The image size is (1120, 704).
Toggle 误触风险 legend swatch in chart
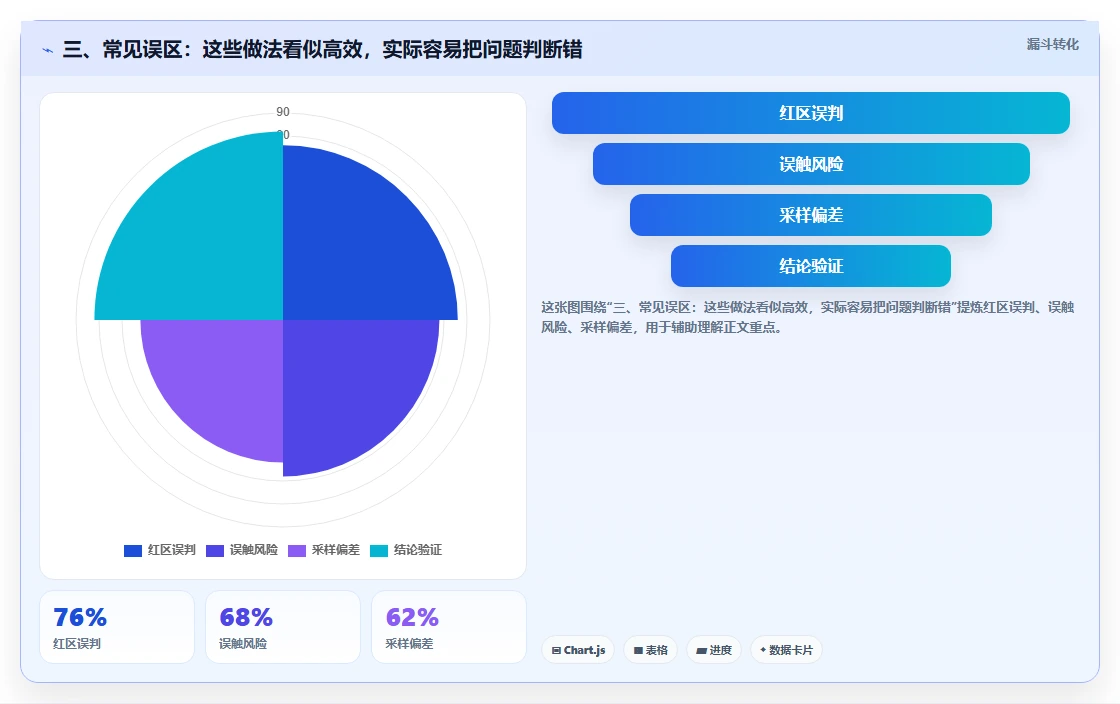215,550
